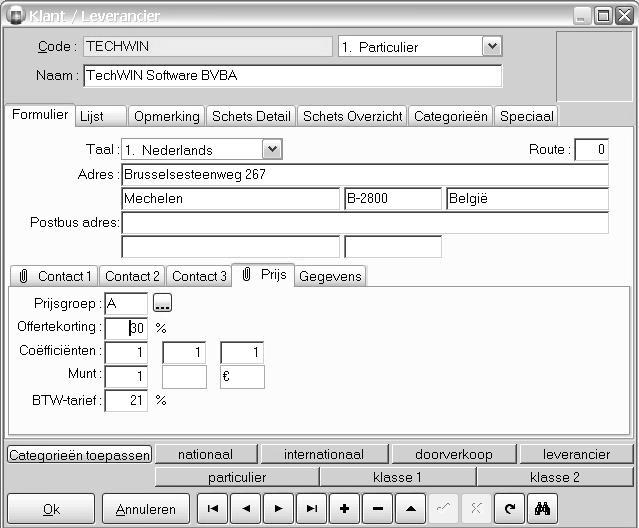Open the customer type dropdown arrow
The image size is (639, 528).
tap(492, 46)
